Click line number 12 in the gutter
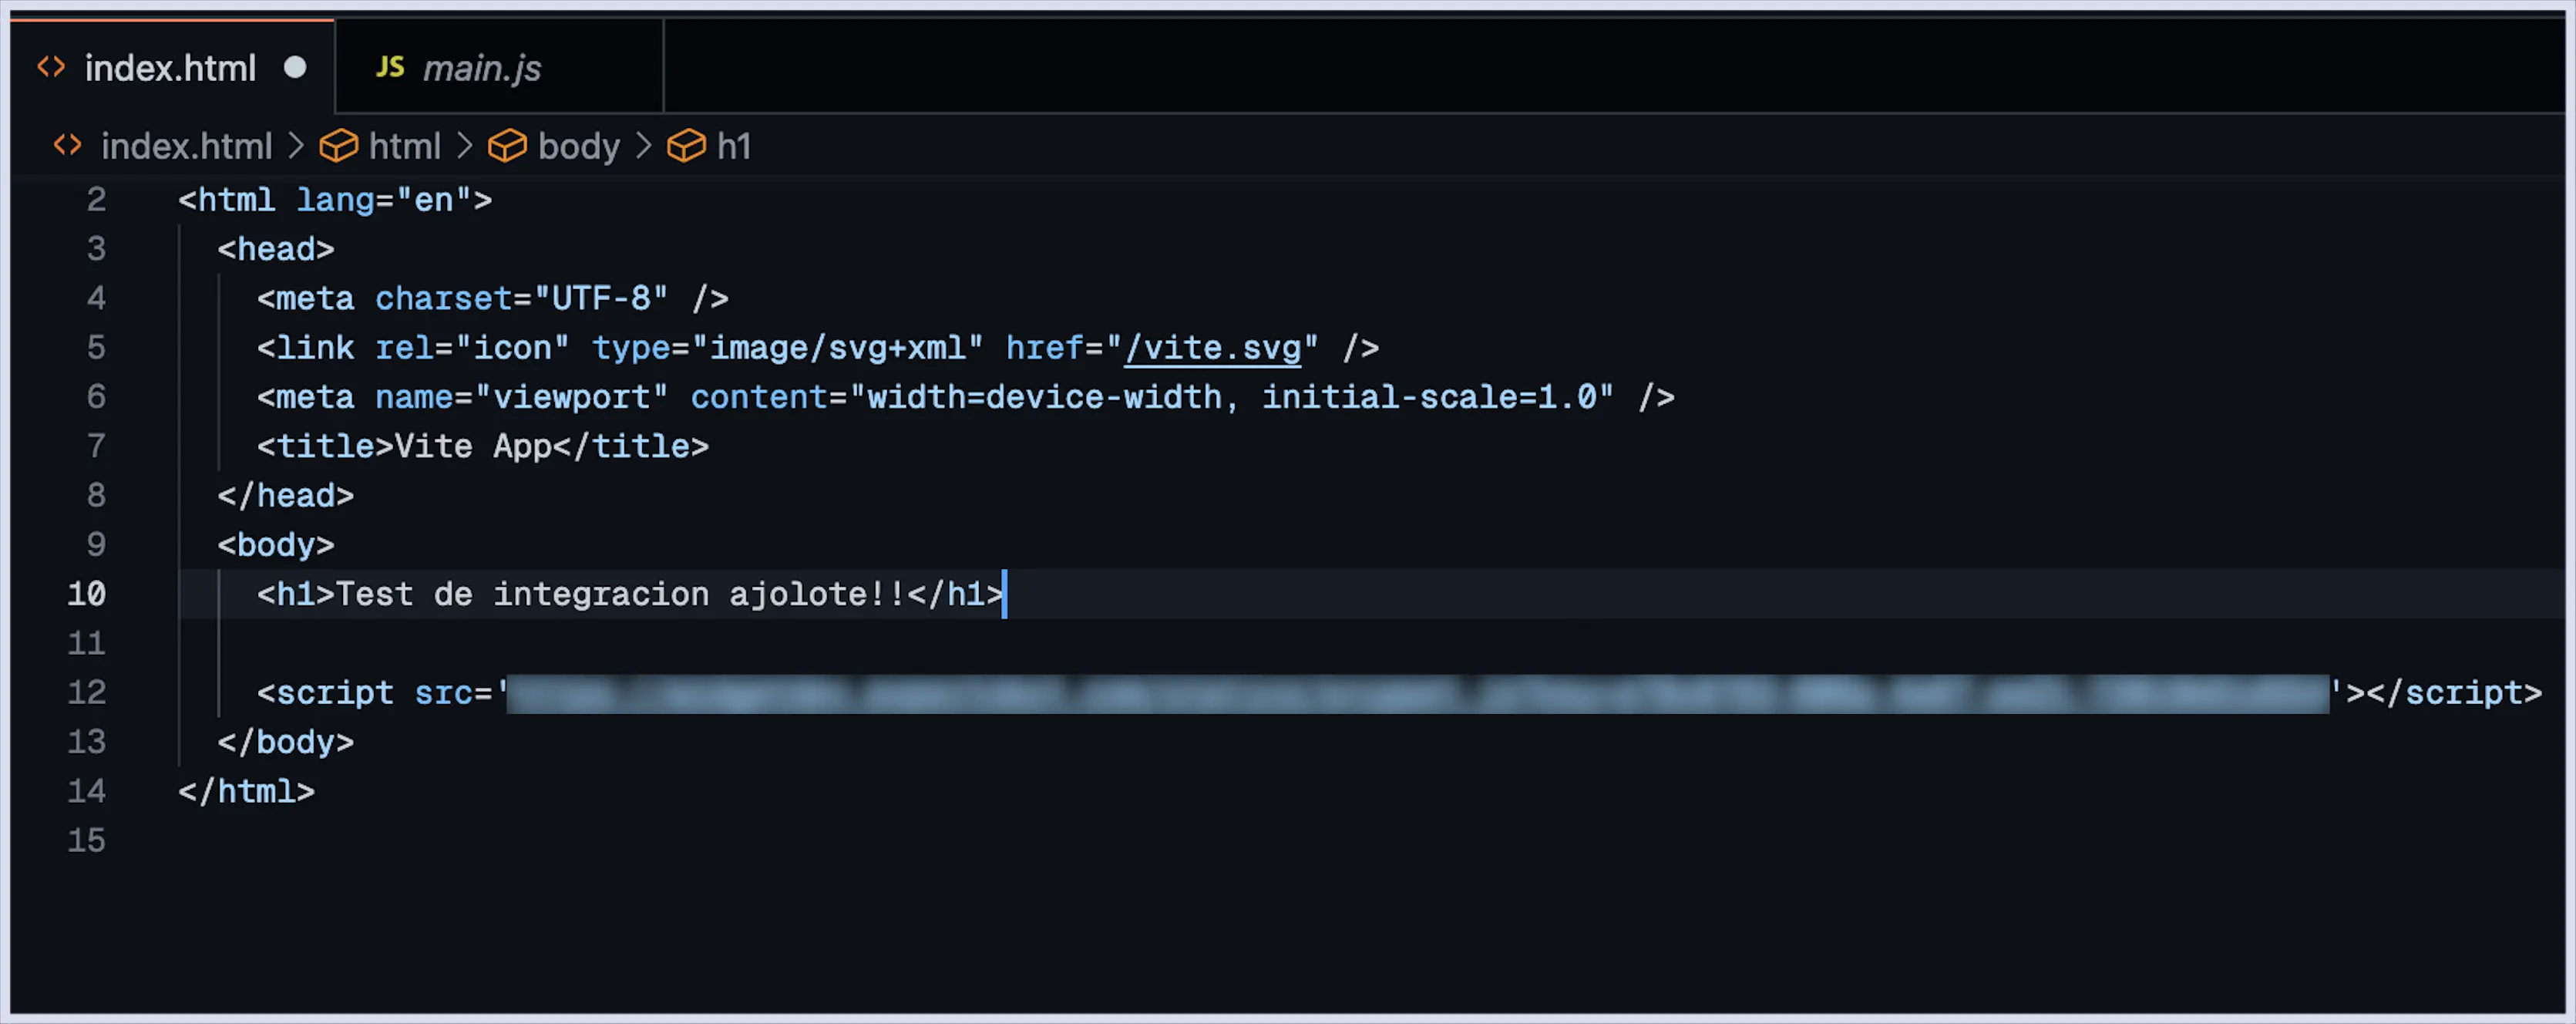 point(87,692)
